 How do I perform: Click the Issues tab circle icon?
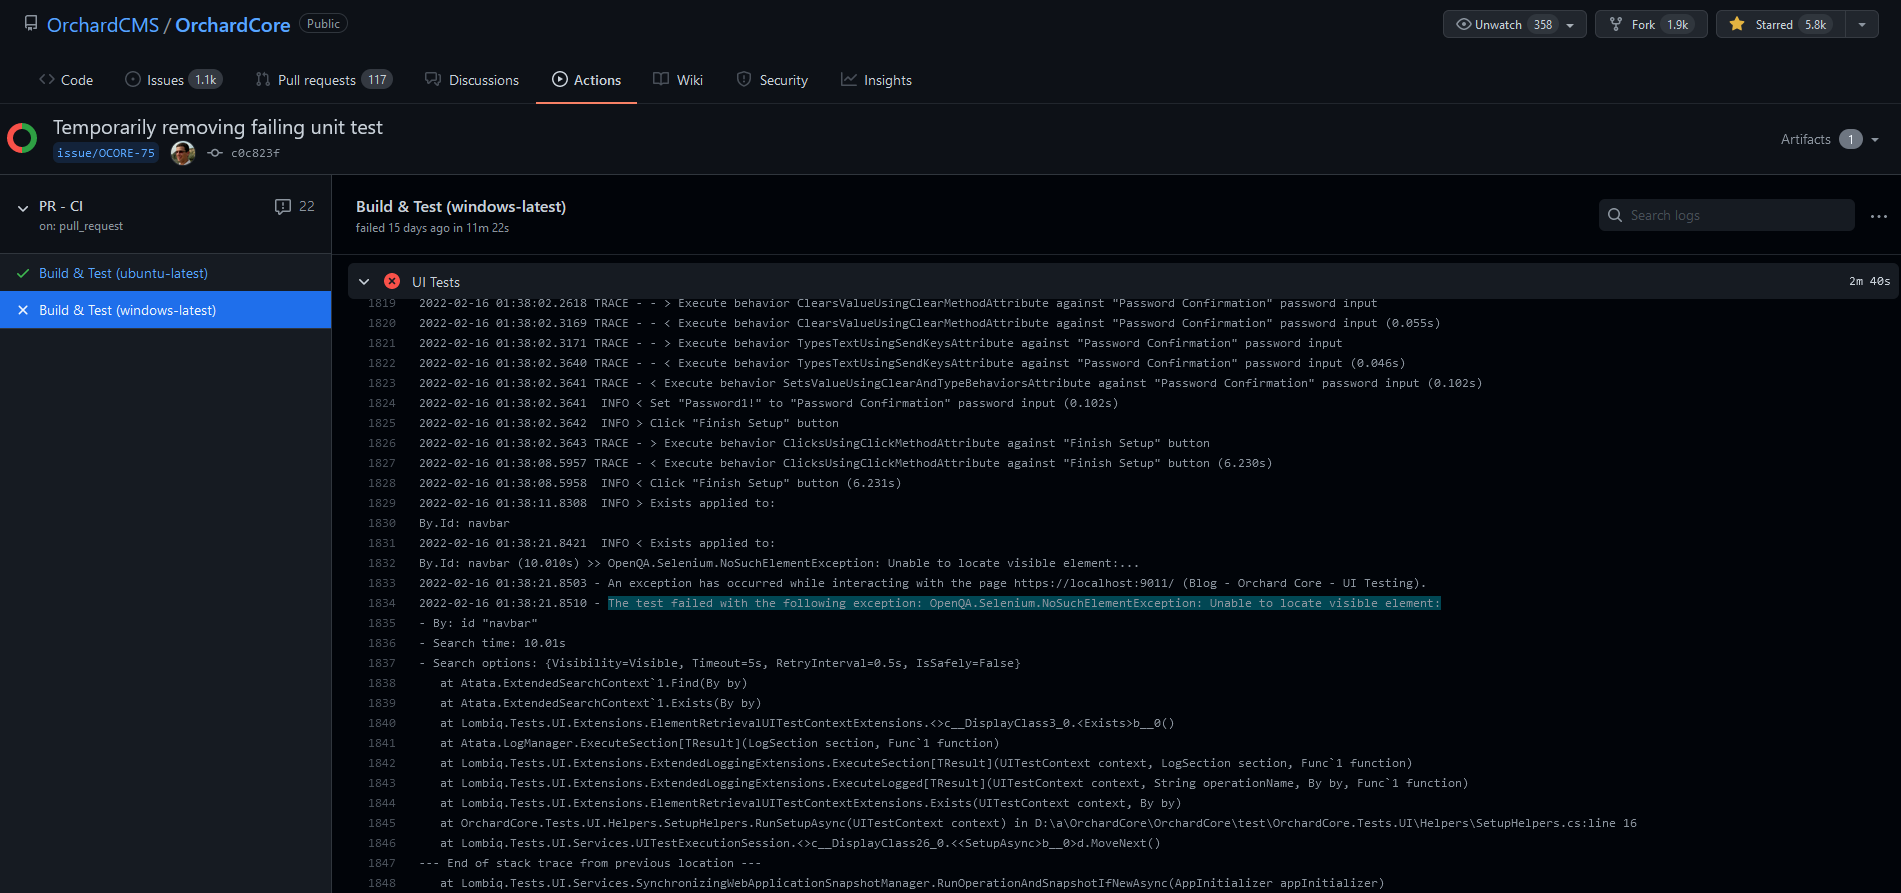pos(133,79)
